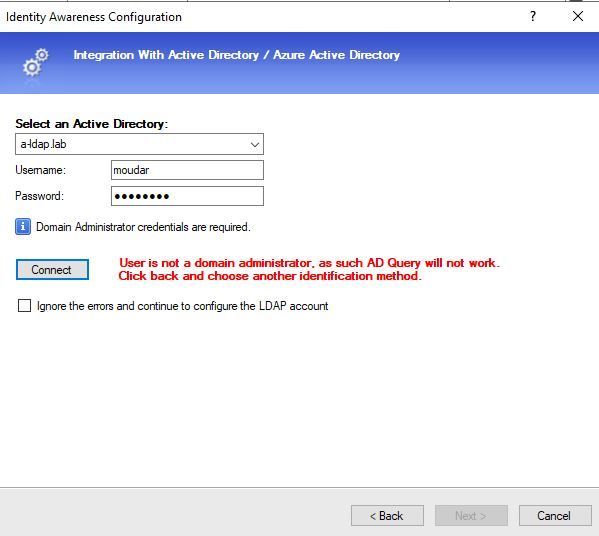Click into the Username field with moudar

(187, 170)
